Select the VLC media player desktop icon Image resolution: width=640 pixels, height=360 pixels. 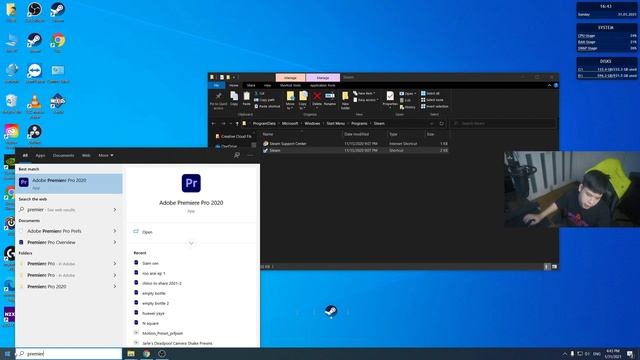(x=35, y=105)
